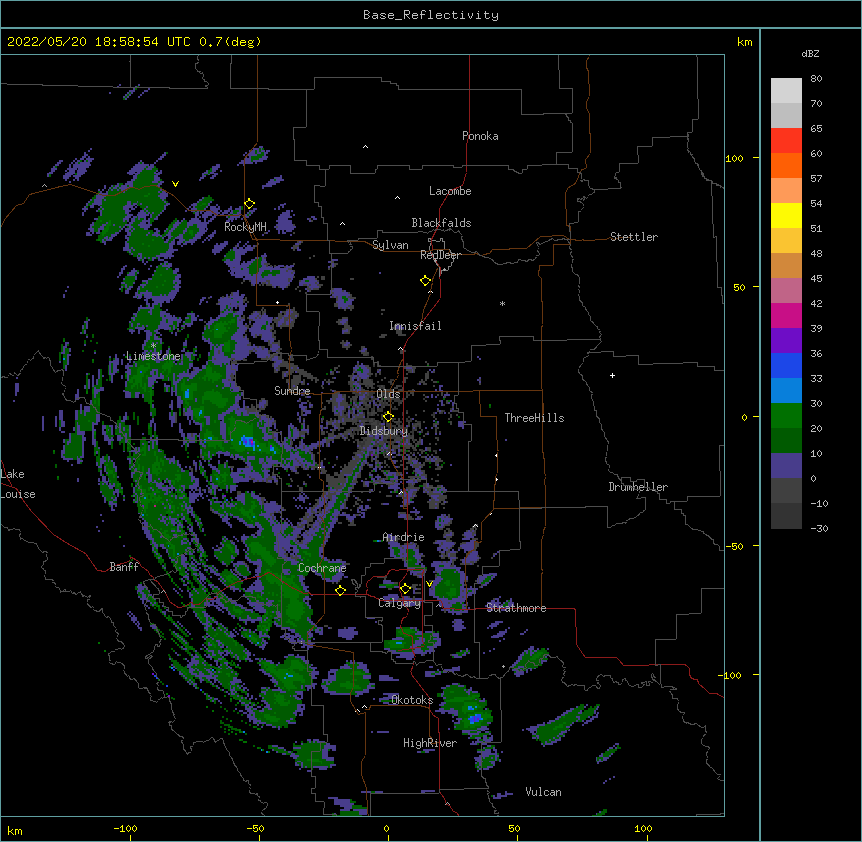
Task: Click the Lake Louise label
Action: (17, 484)
